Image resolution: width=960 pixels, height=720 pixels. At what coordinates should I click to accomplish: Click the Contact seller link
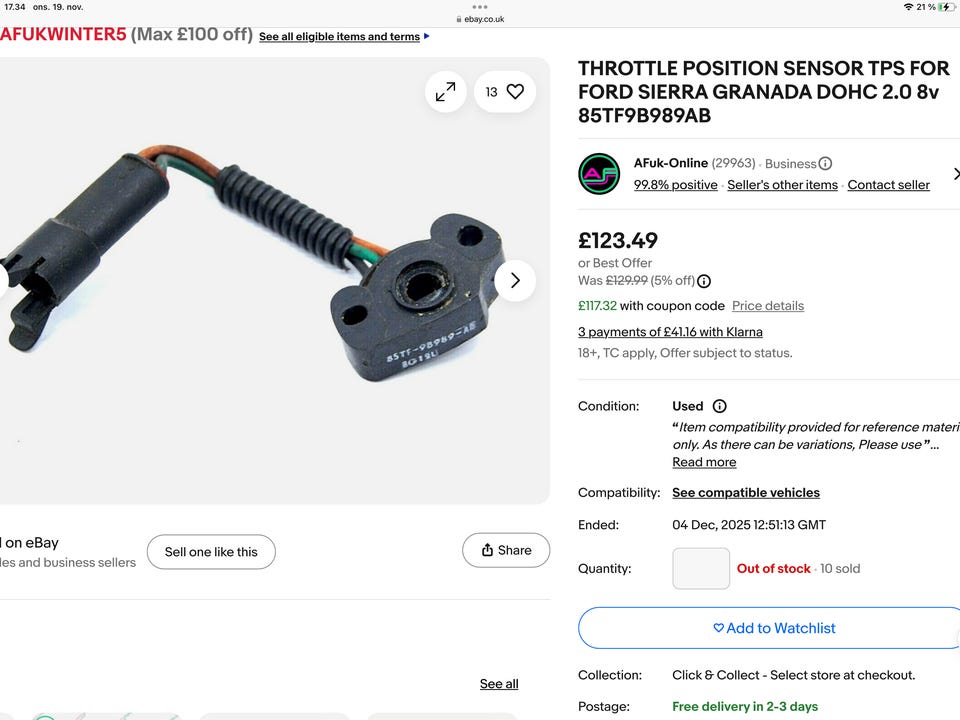(x=888, y=185)
